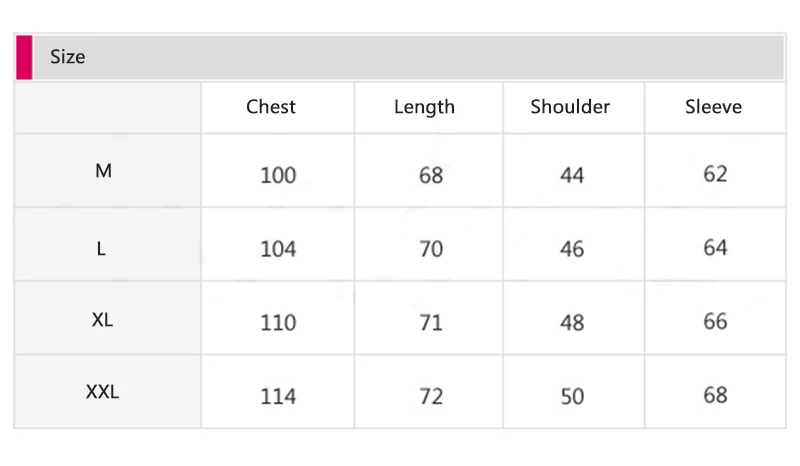
Task: Select the XXL size row label
Action: [x=102, y=391]
